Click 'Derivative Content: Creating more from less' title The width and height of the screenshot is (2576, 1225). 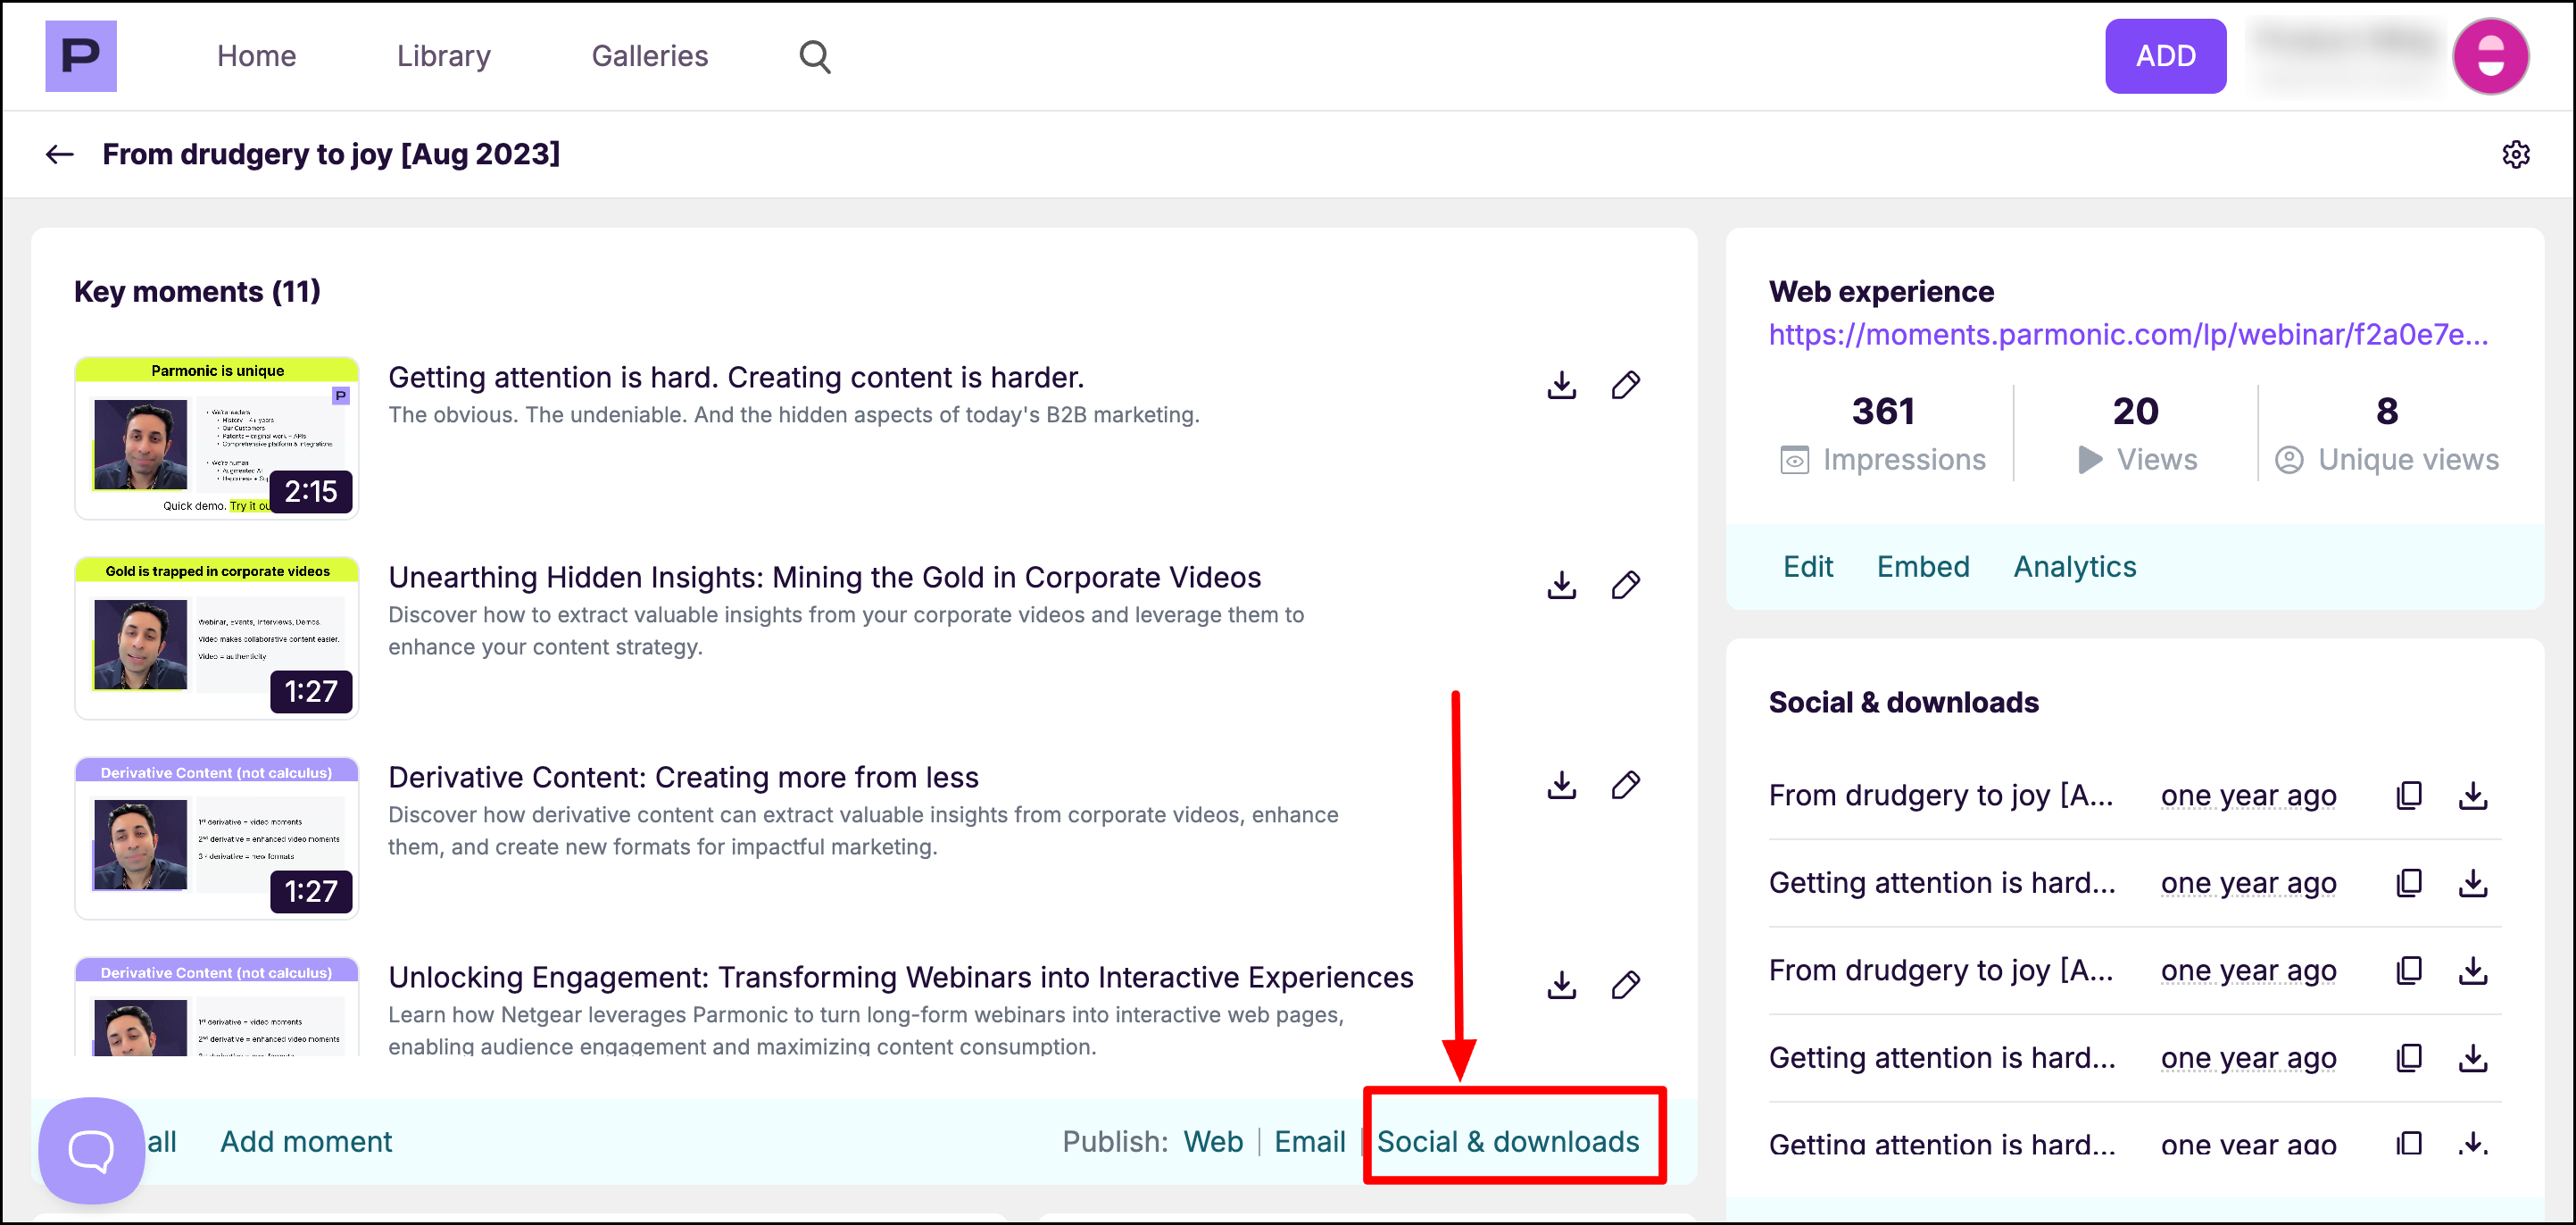tap(684, 778)
